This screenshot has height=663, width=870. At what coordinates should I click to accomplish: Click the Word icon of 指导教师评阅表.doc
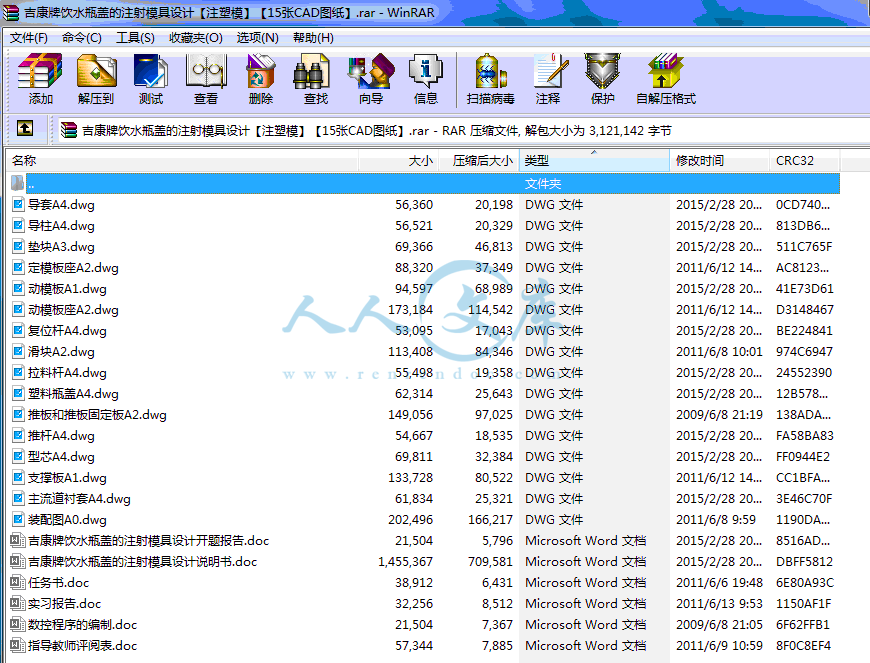[18, 645]
